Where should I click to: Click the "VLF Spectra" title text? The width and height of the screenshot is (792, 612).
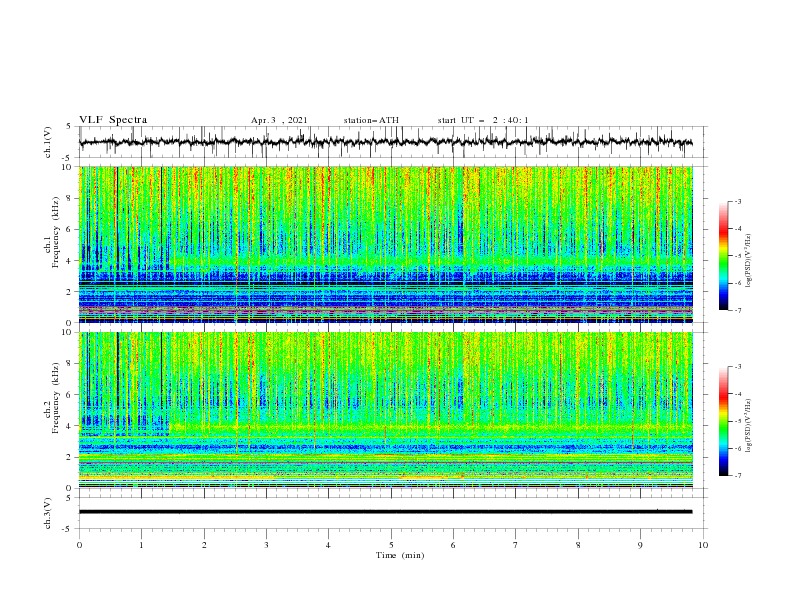[x=113, y=120]
